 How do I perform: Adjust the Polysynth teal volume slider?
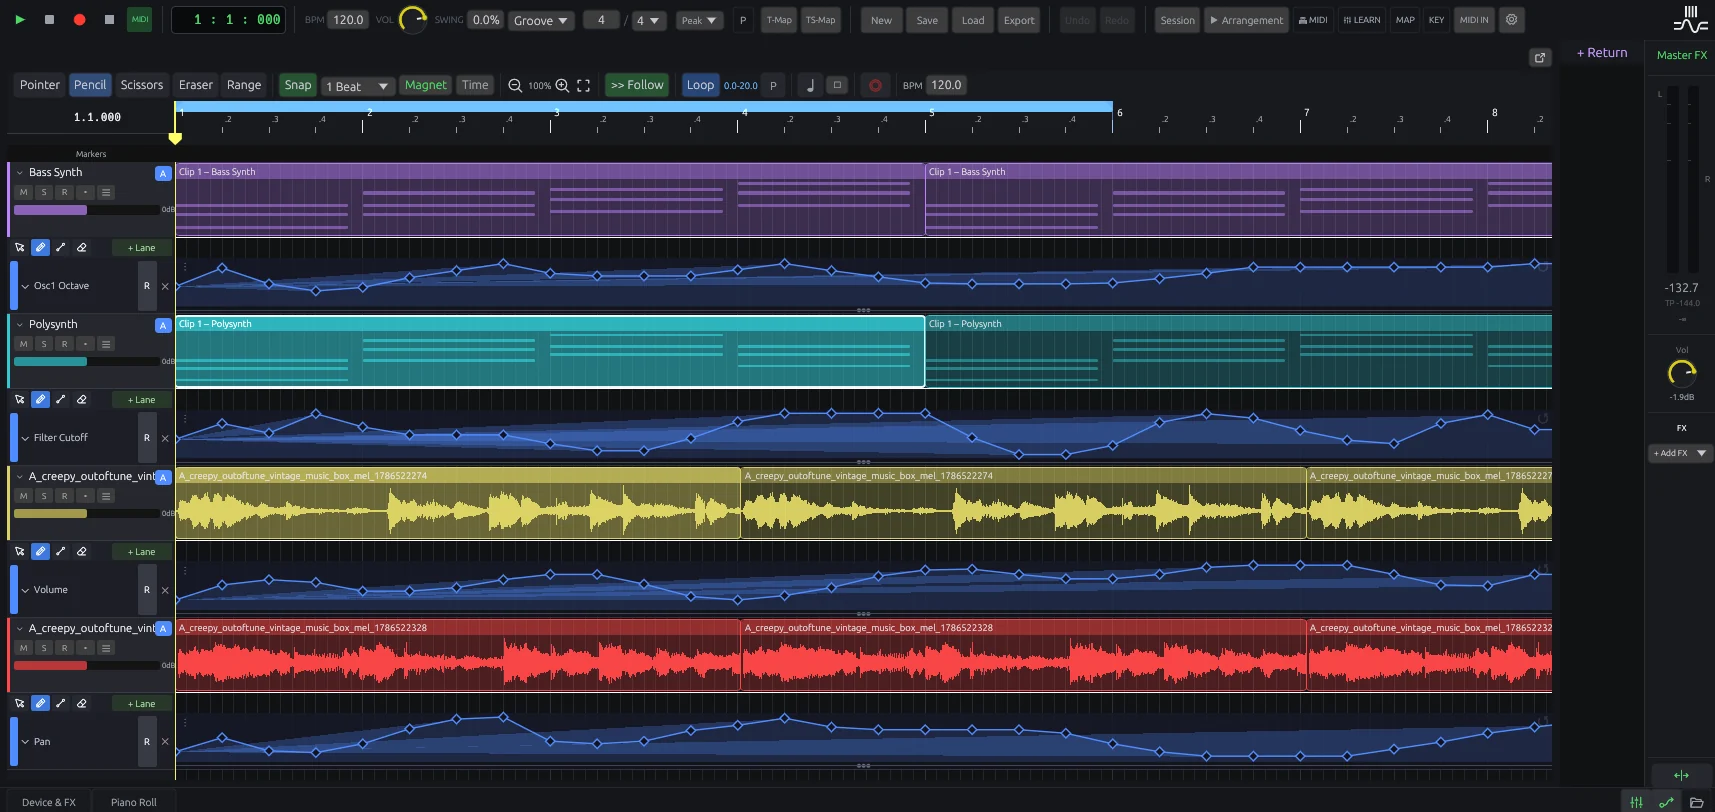pyautogui.click(x=86, y=362)
